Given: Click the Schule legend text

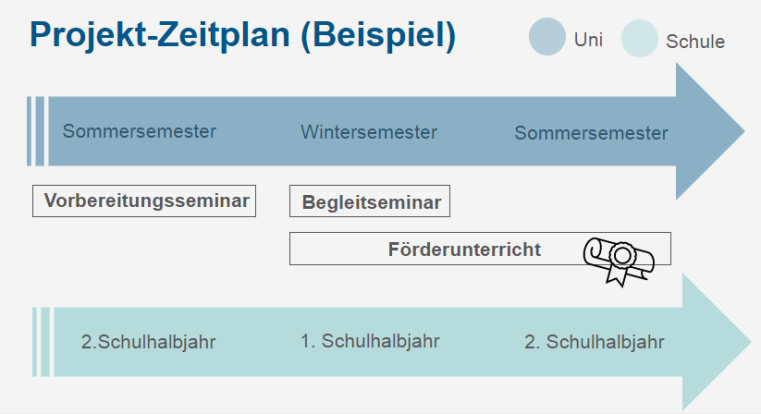Looking at the screenshot, I should (695, 42).
